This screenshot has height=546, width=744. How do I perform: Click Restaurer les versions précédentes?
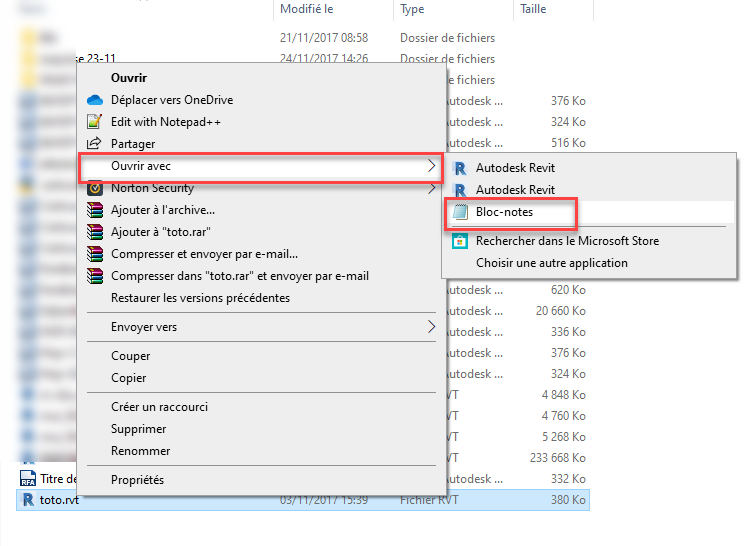(x=200, y=298)
